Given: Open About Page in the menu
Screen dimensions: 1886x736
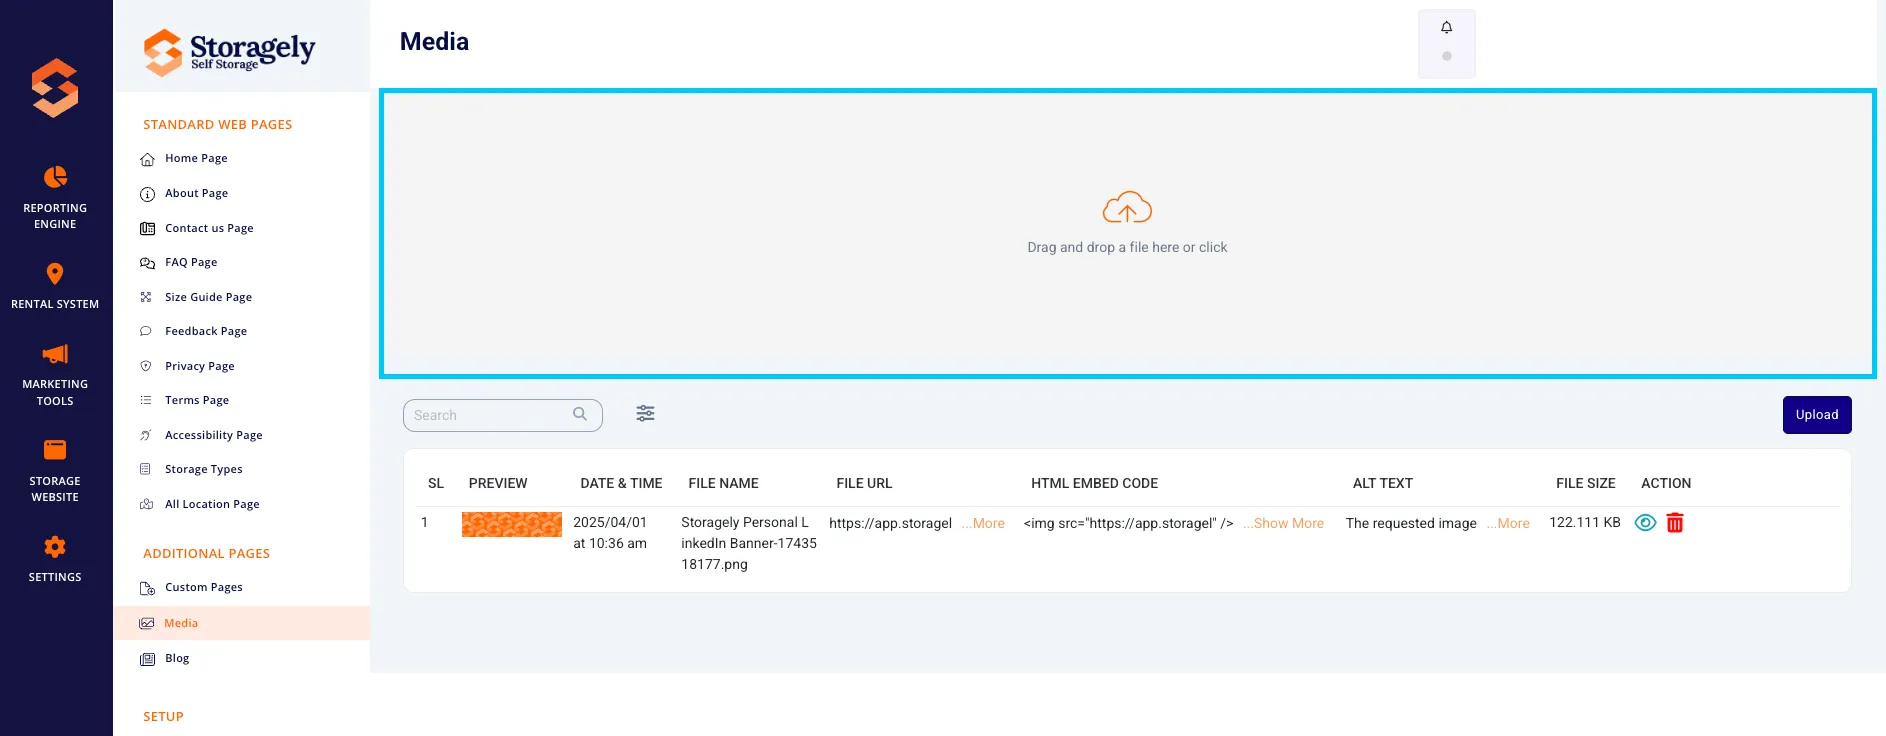Looking at the screenshot, I should pos(196,193).
